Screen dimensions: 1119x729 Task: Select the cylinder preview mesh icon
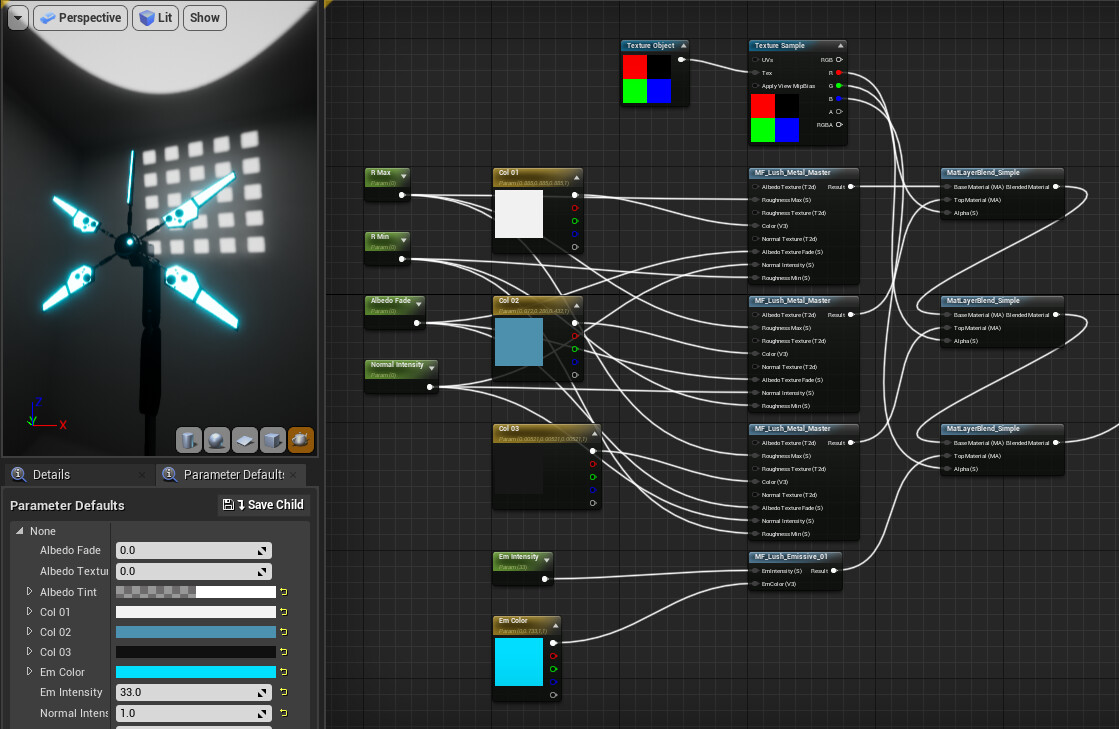point(189,440)
